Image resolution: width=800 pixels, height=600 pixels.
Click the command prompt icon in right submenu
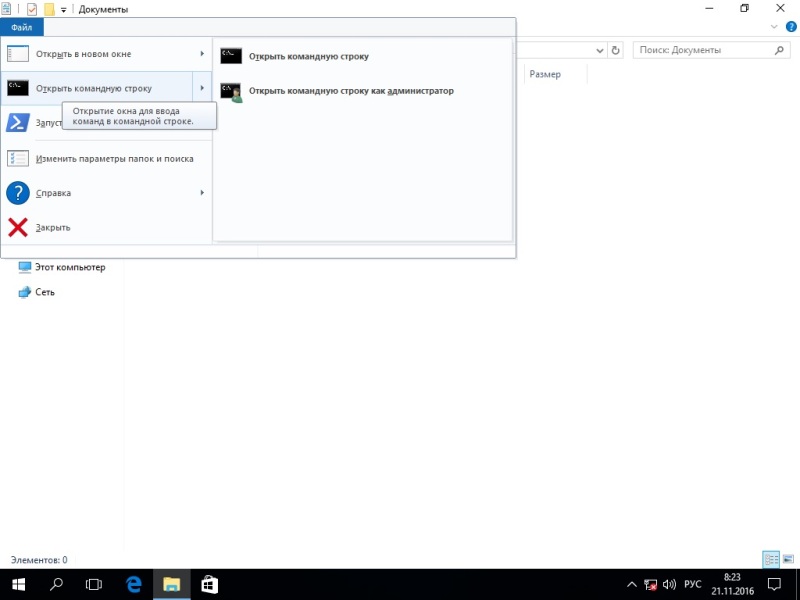coord(231,56)
